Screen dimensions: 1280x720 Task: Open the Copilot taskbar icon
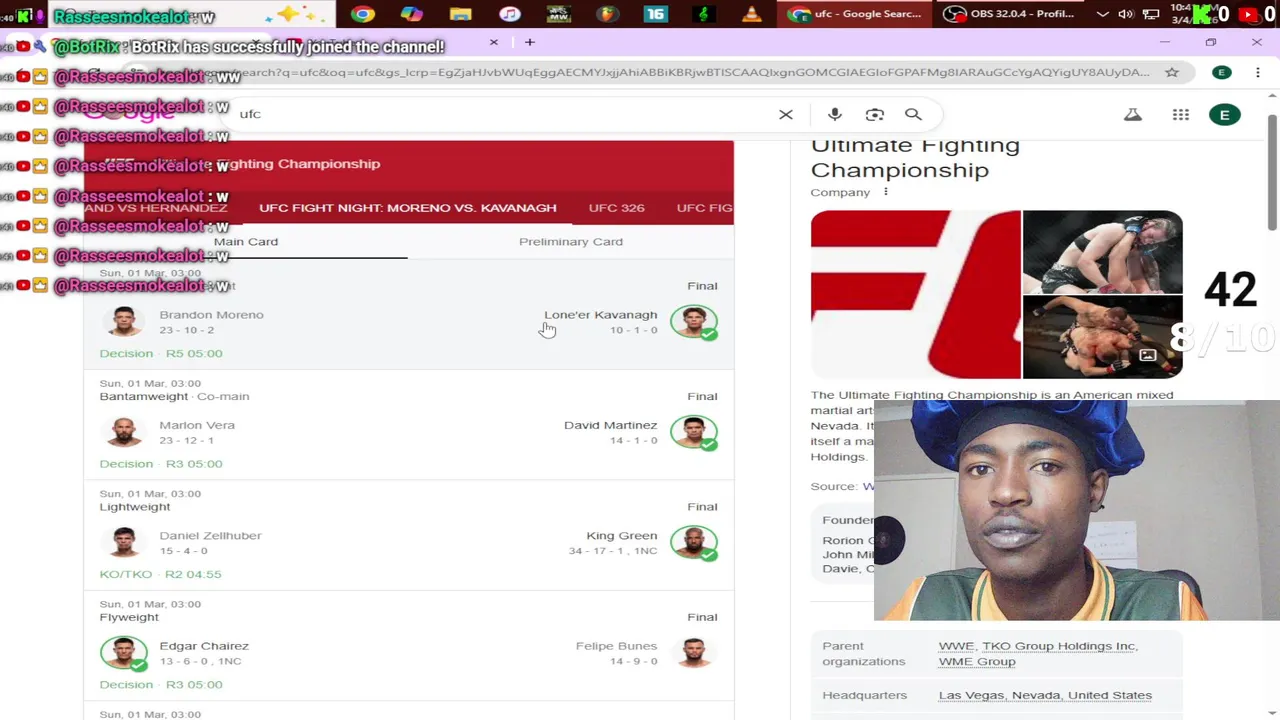pyautogui.click(x=412, y=14)
